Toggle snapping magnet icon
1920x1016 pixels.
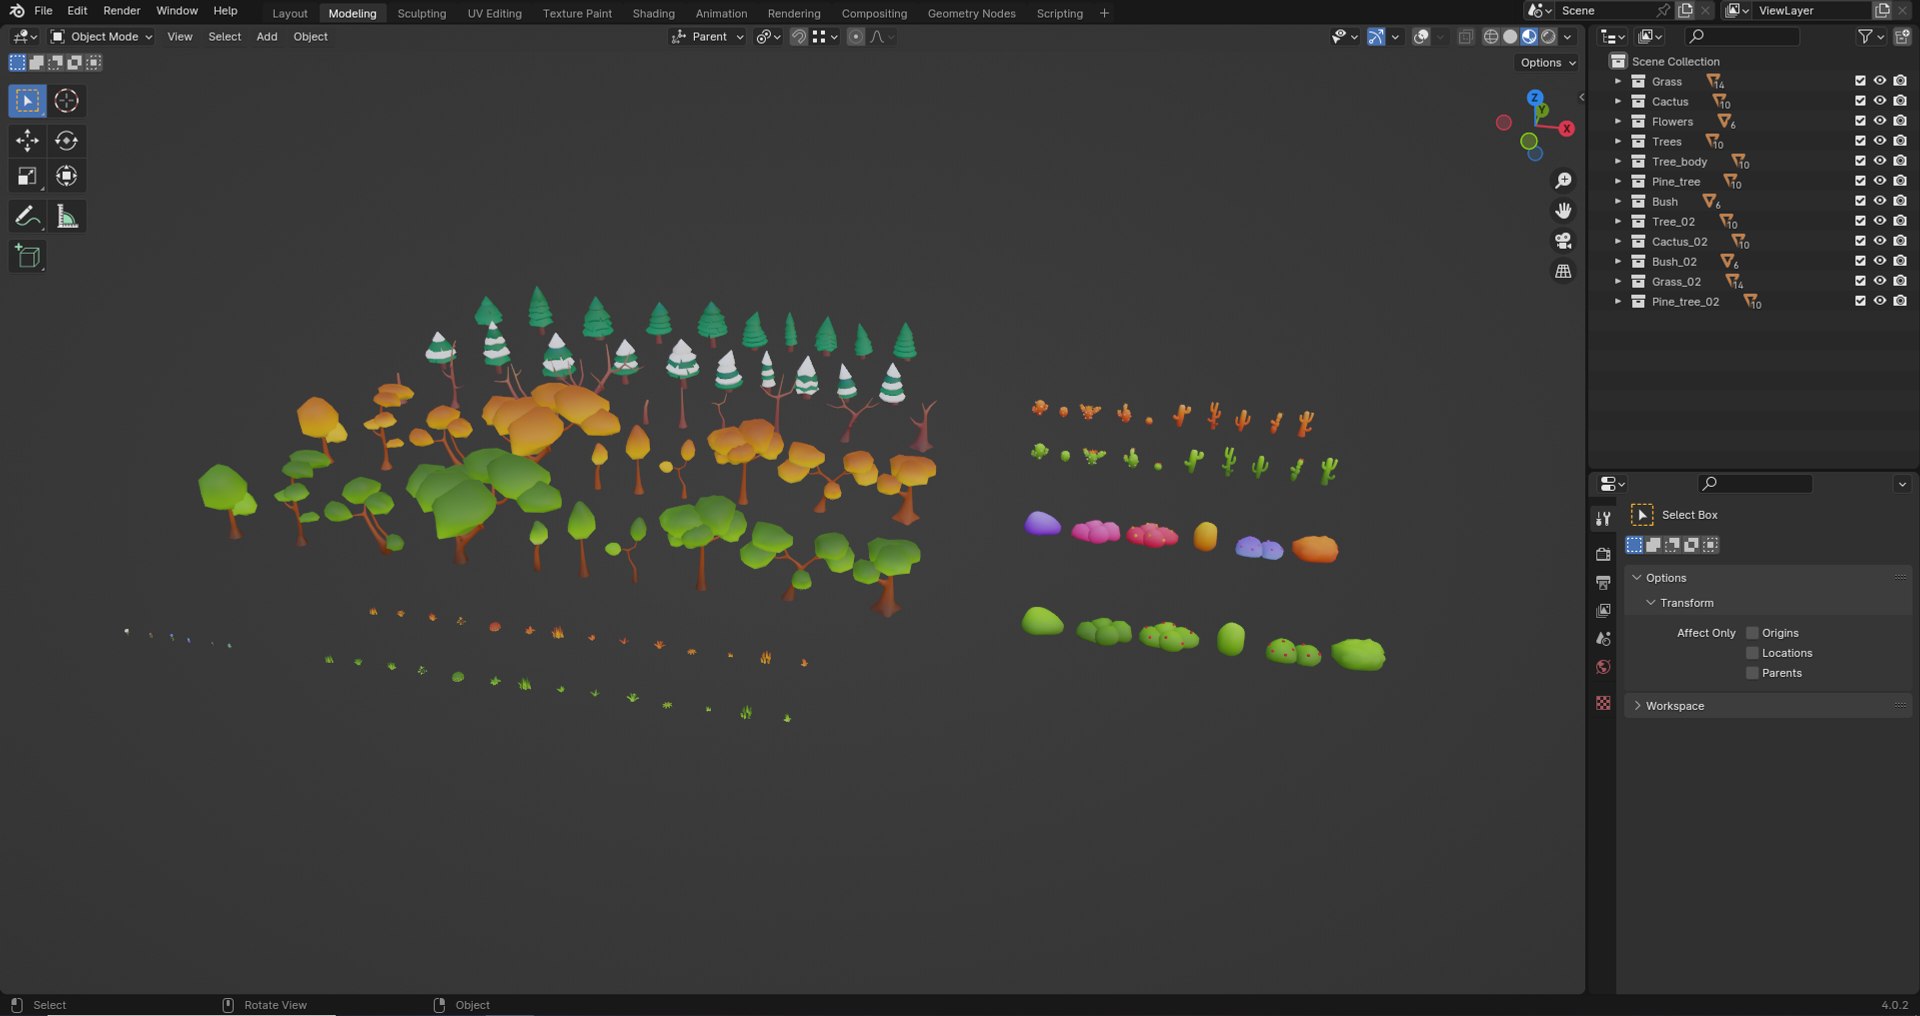point(798,37)
